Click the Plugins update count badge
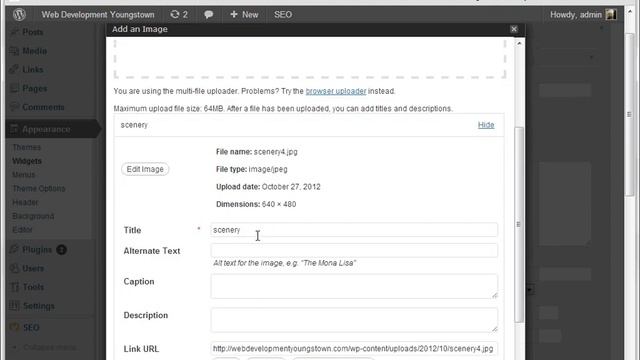The height and width of the screenshot is (360, 640). pos(61,249)
